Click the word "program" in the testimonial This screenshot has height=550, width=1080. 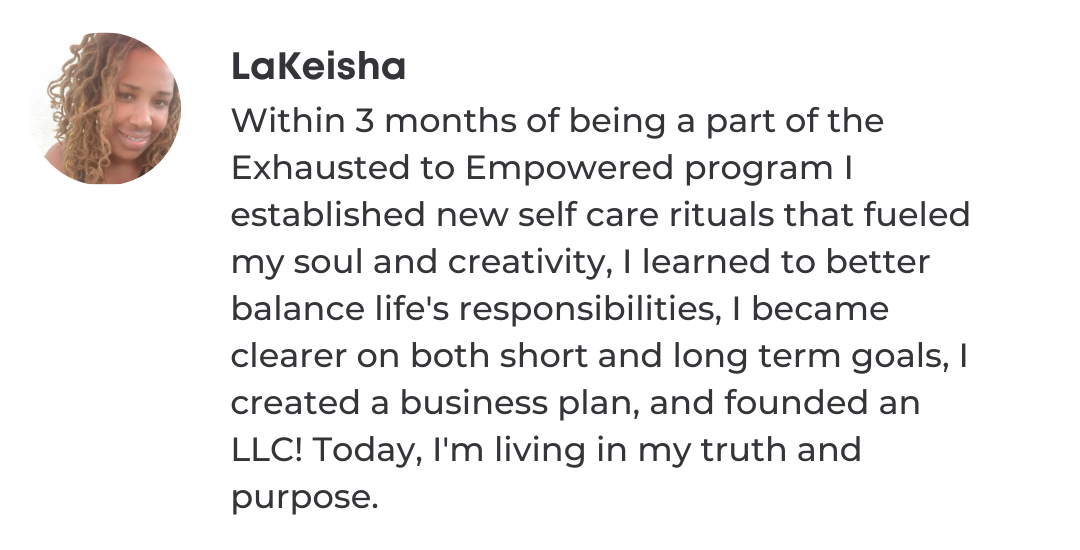click(758, 169)
